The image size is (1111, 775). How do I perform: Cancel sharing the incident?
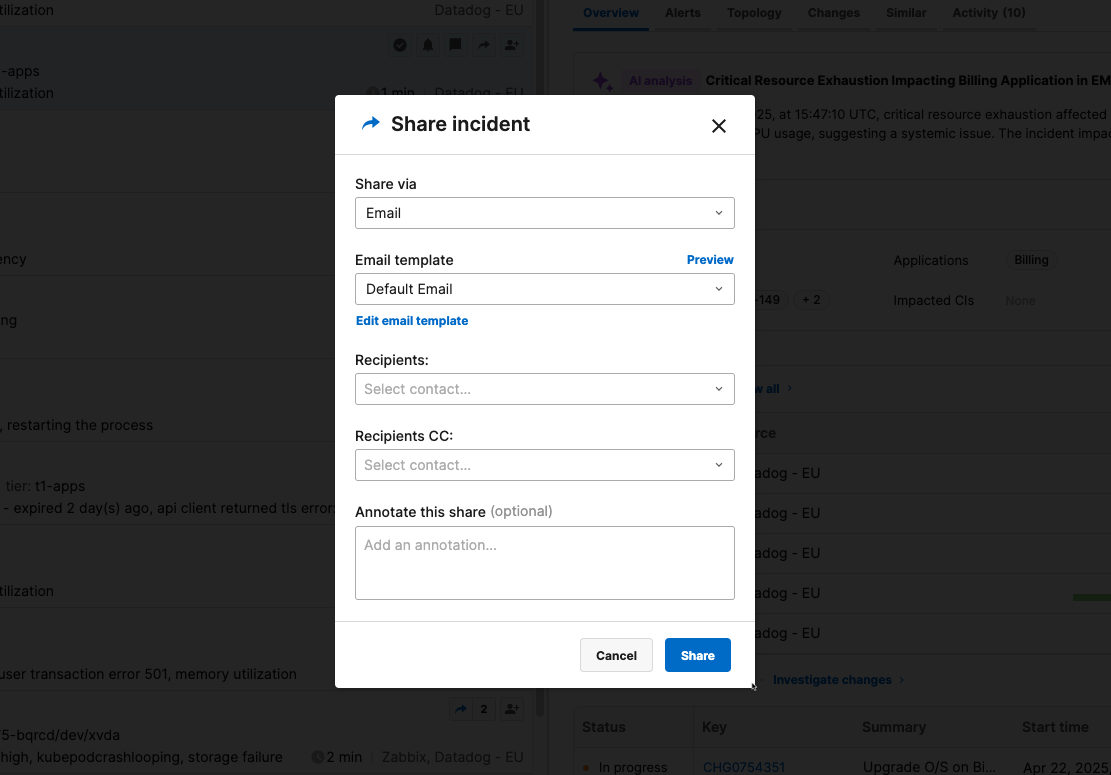click(616, 656)
